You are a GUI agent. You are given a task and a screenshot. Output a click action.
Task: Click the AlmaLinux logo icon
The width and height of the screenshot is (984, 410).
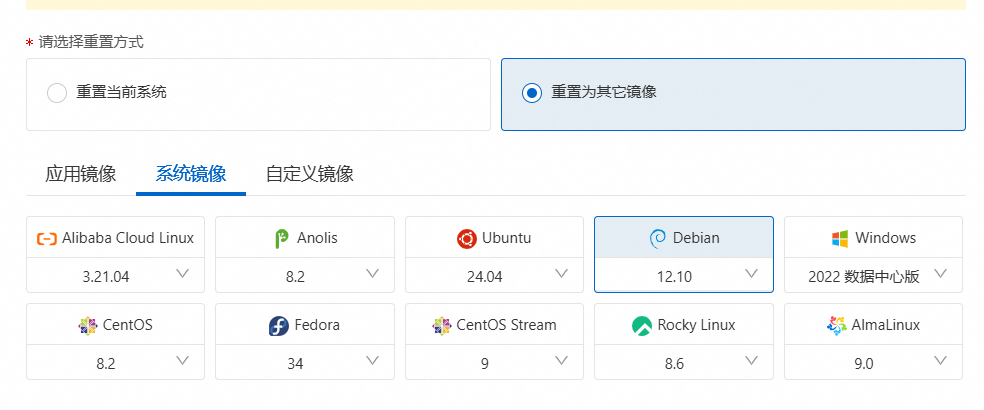click(x=837, y=326)
